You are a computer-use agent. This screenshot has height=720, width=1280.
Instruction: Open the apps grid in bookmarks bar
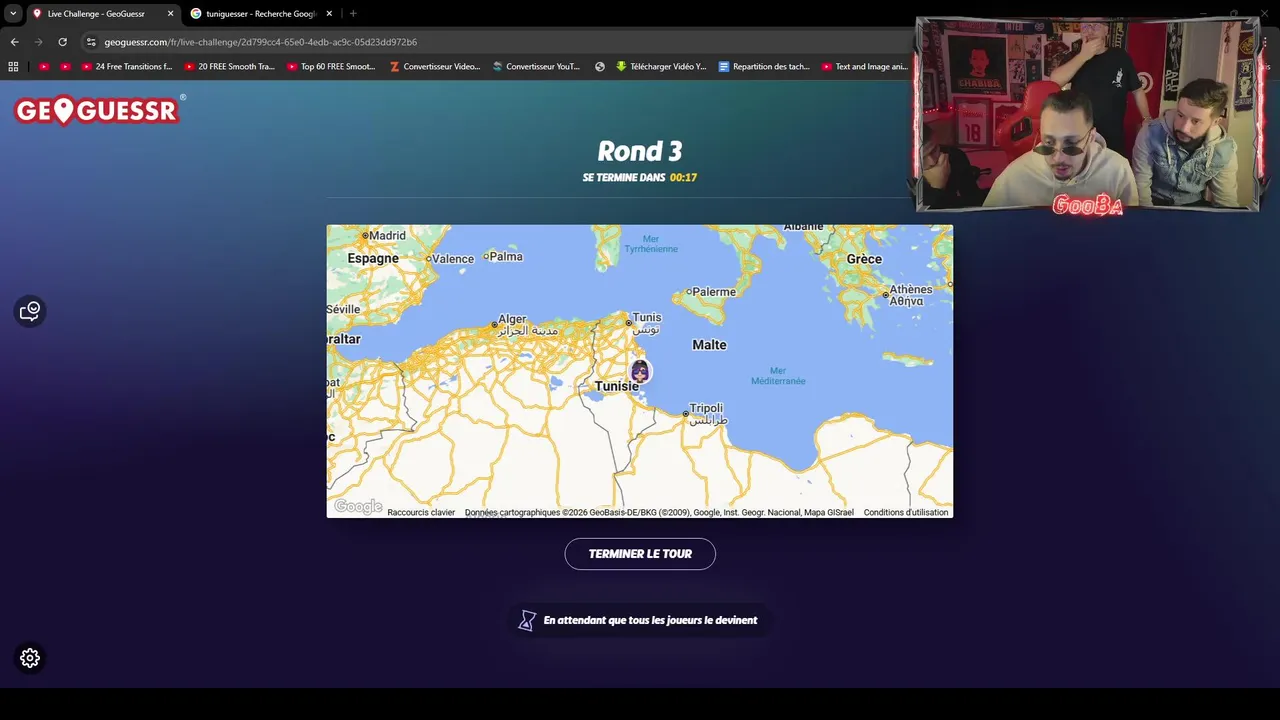coord(13,67)
